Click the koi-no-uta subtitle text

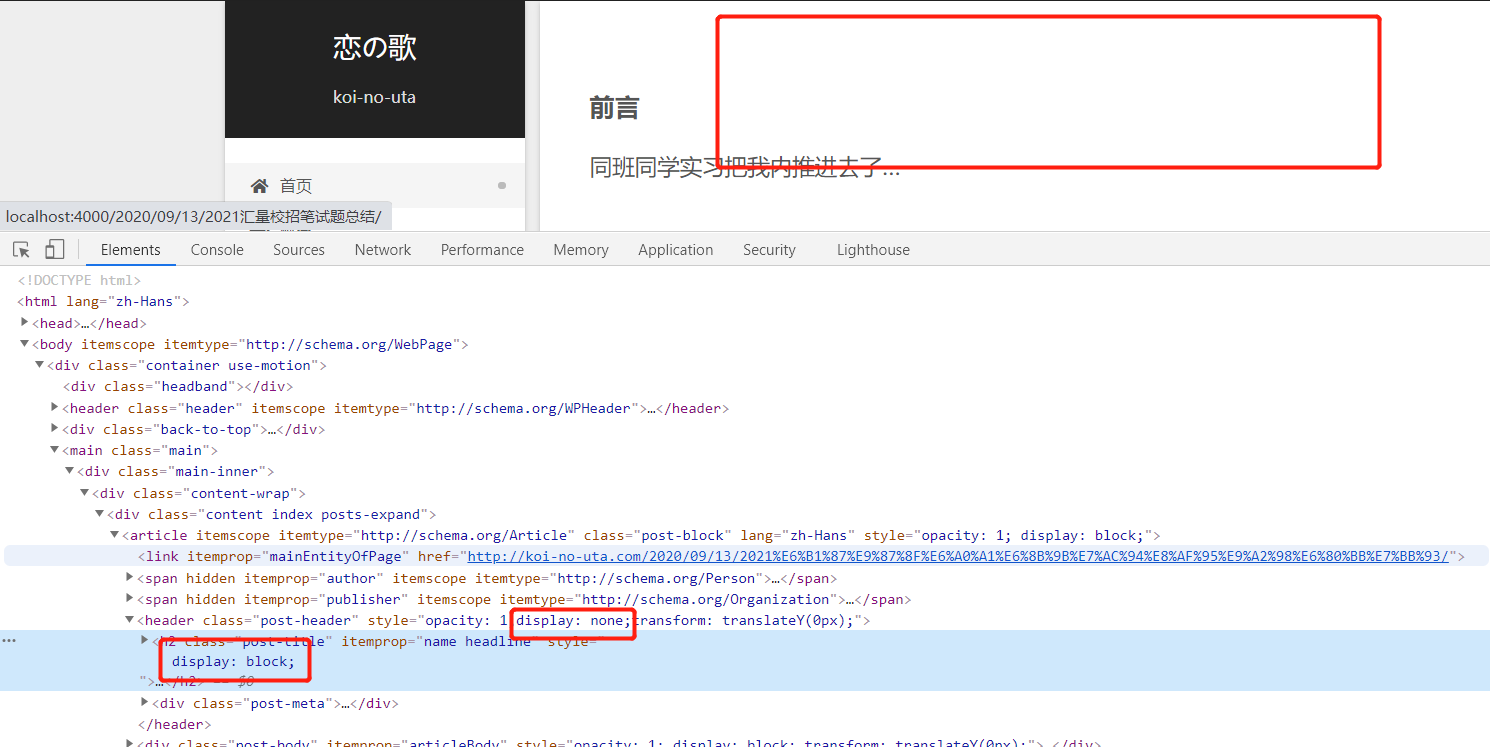pos(375,97)
